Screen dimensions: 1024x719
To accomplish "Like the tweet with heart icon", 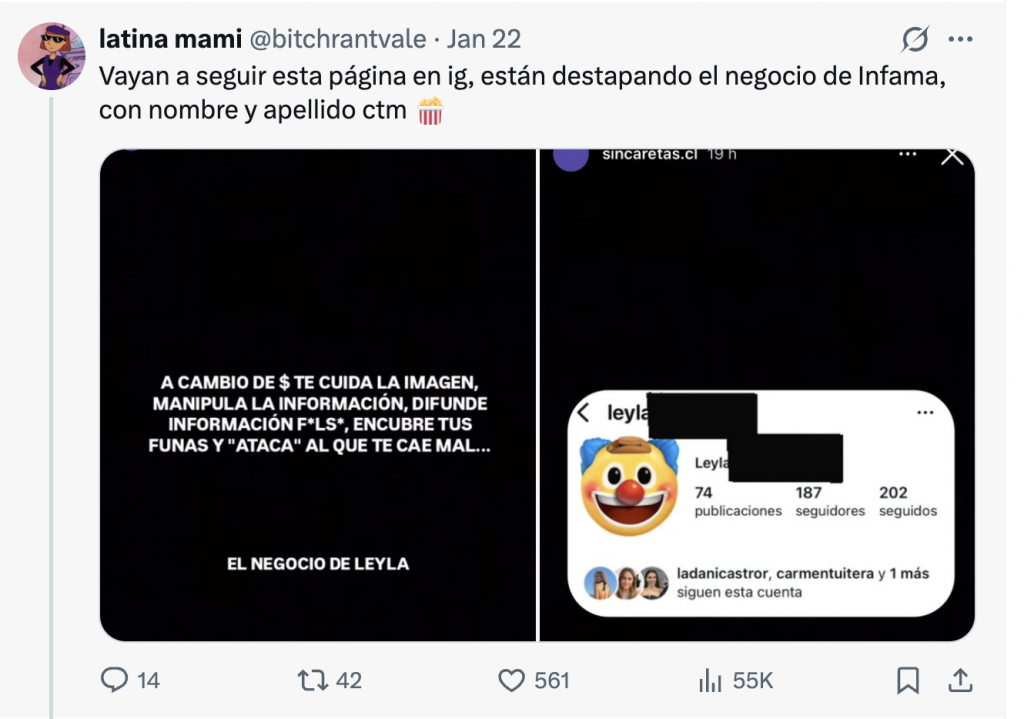I will tap(511, 680).
